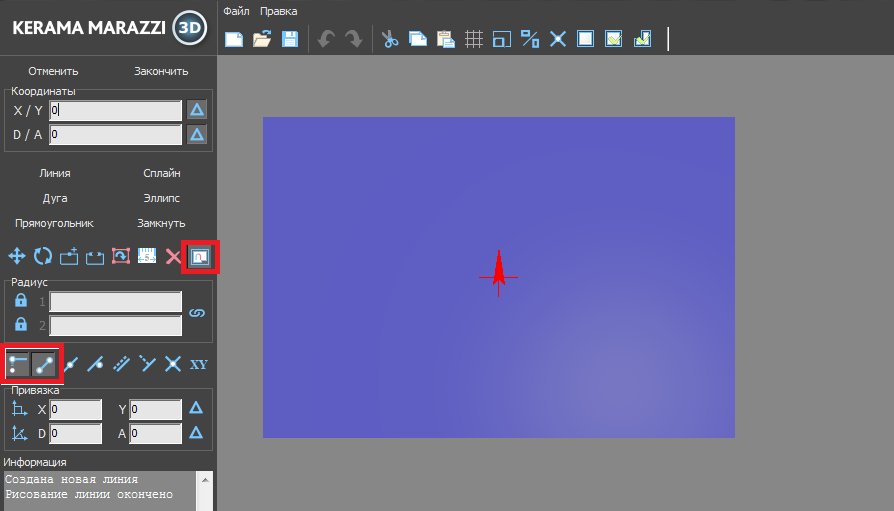This screenshot has width=894, height=511.
Task: Click the undo arrow
Action: tap(326, 39)
